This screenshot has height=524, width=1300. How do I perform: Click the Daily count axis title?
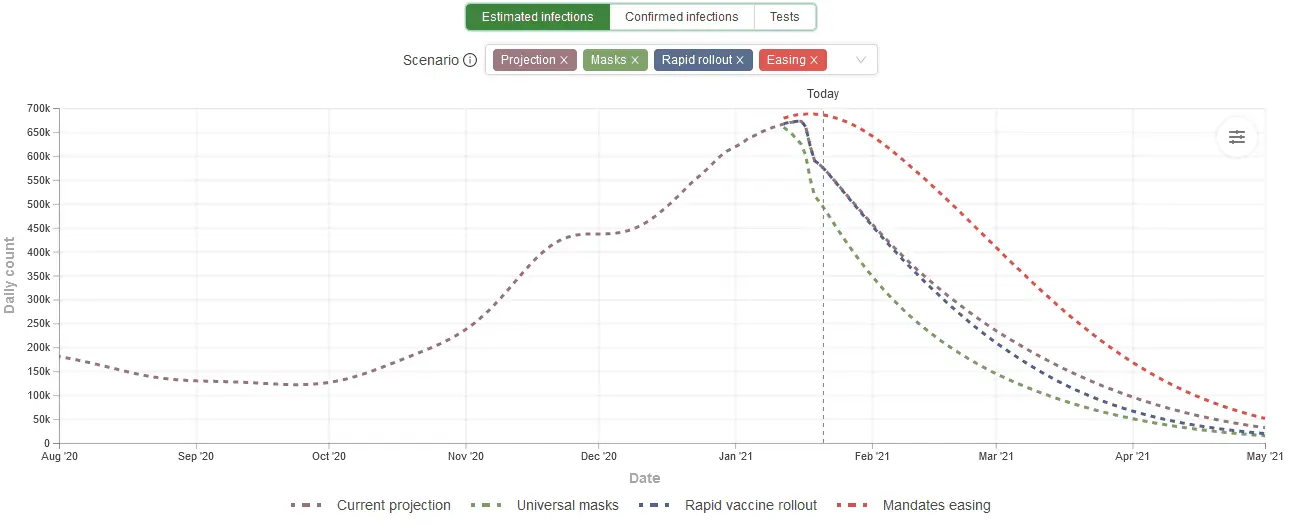pyautogui.click(x=10, y=275)
